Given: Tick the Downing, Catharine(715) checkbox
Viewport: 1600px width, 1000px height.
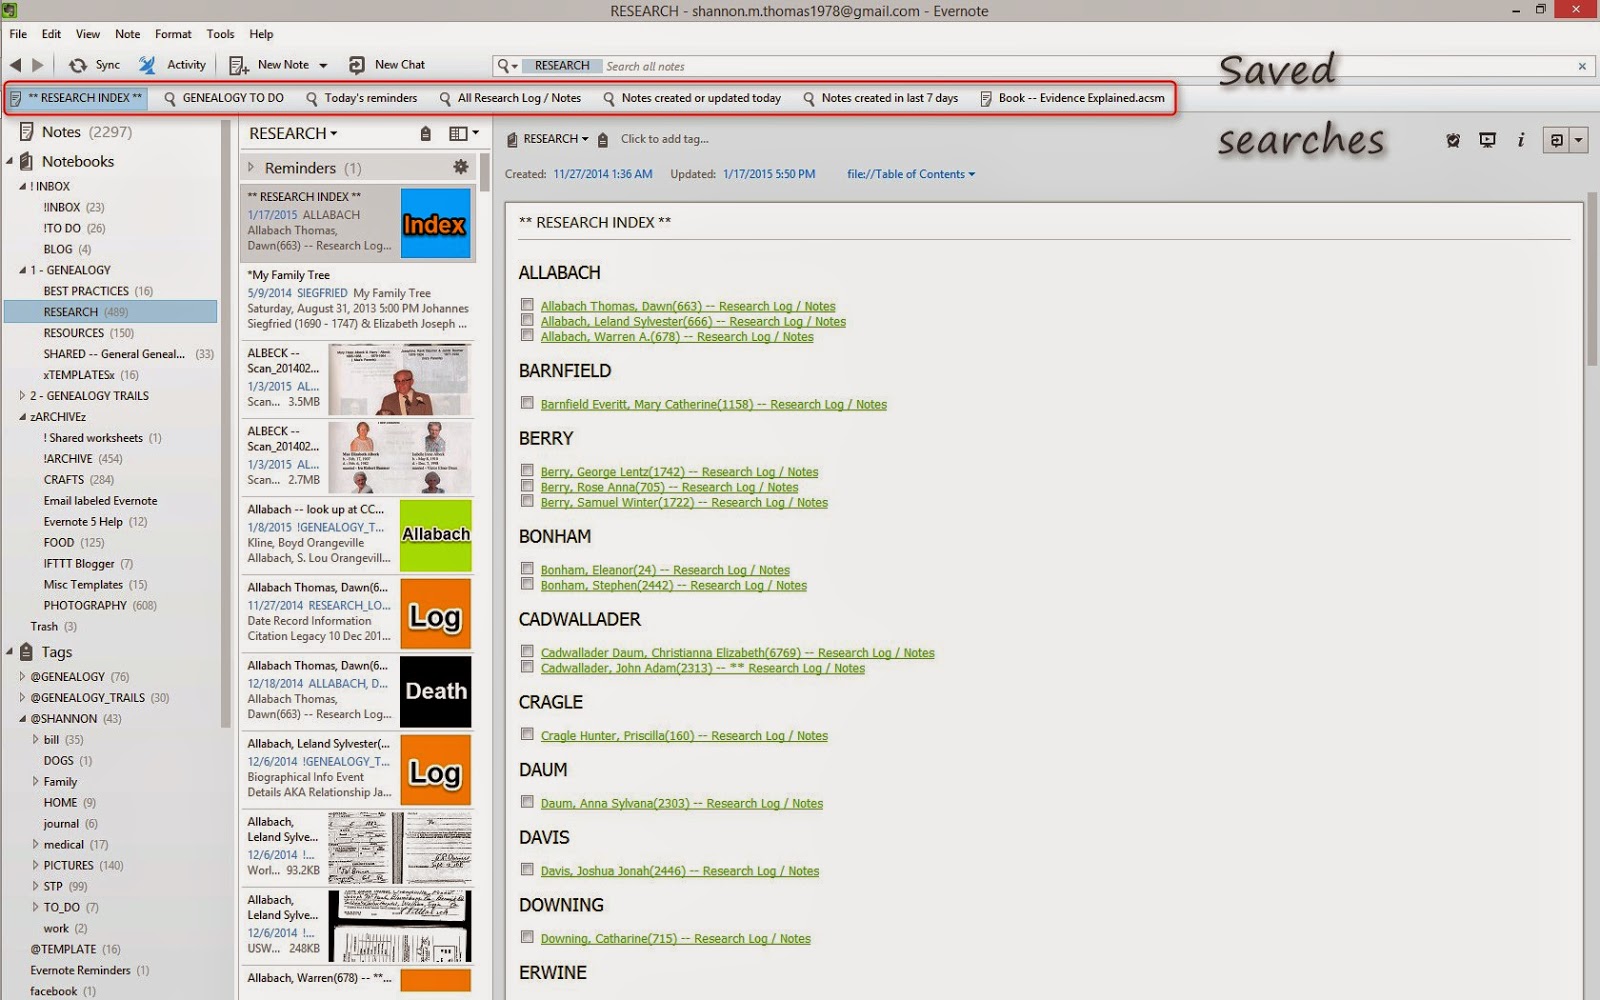Looking at the screenshot, I should pyautogui.click(x=527, y=937).
